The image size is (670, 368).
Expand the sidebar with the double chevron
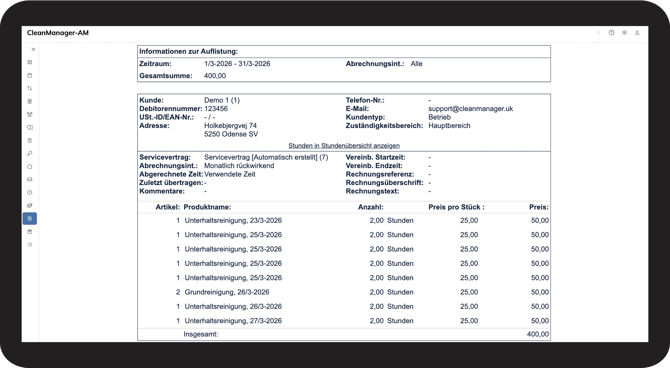33,50
